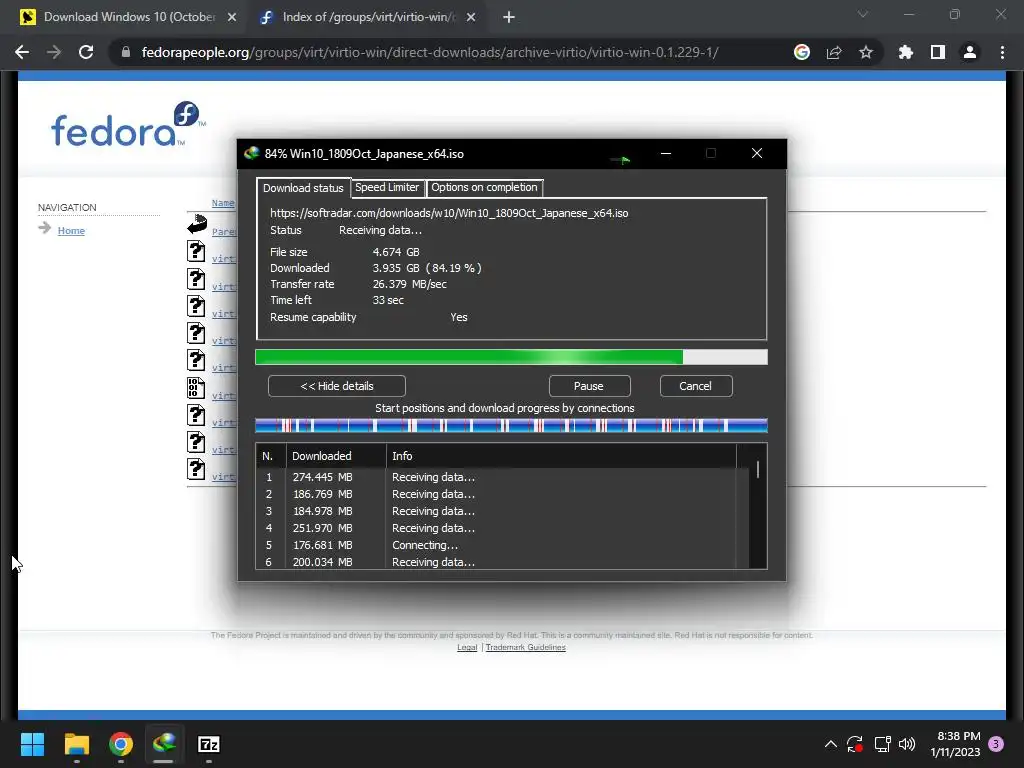Close the IDM download dialog
Viewport: 1024px width, 768px height.
click(757, 153)
